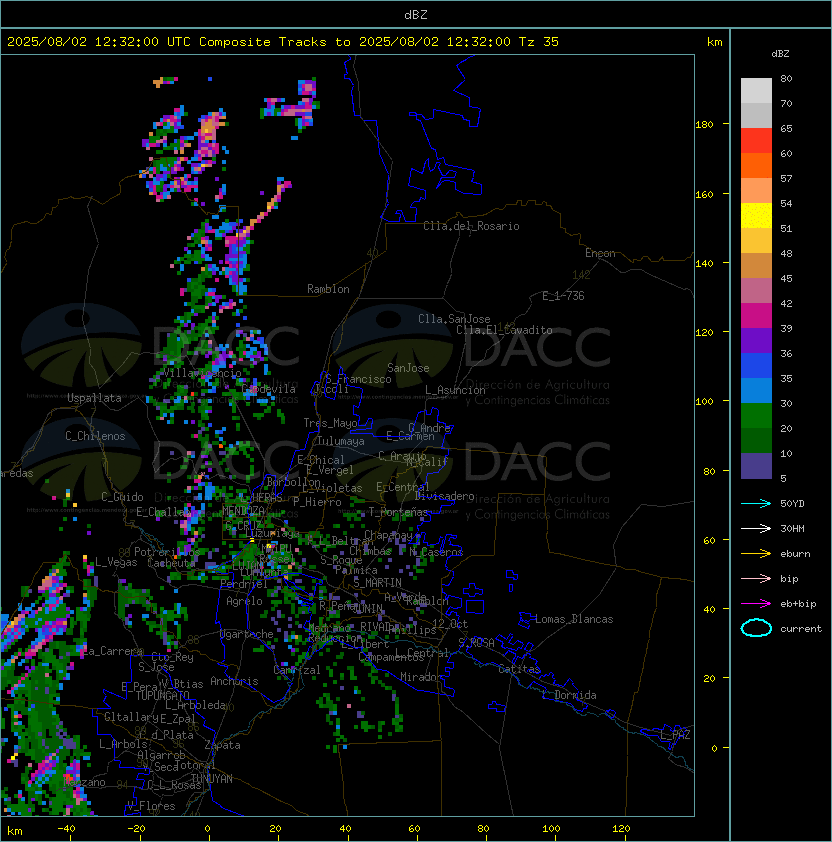Select the 'Tulumaya' label
This screenshot has width=832, height=842.
coord(341,441)
